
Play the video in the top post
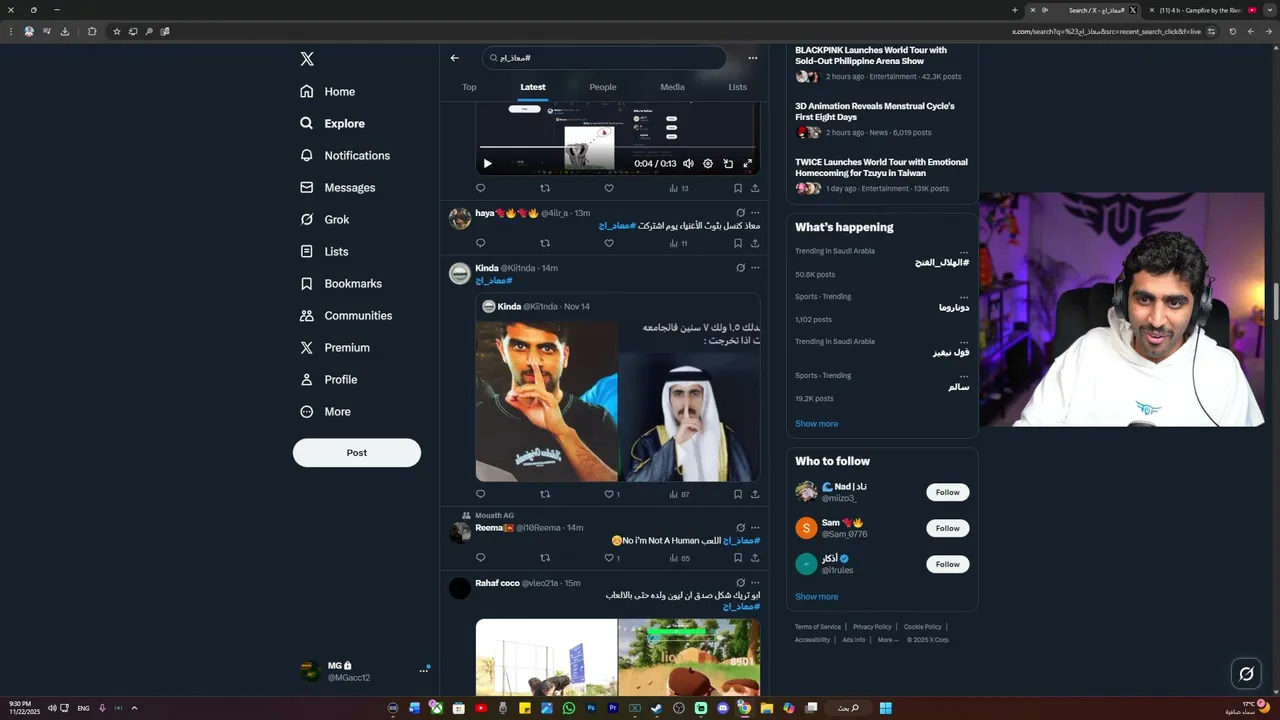coord(487,163)
